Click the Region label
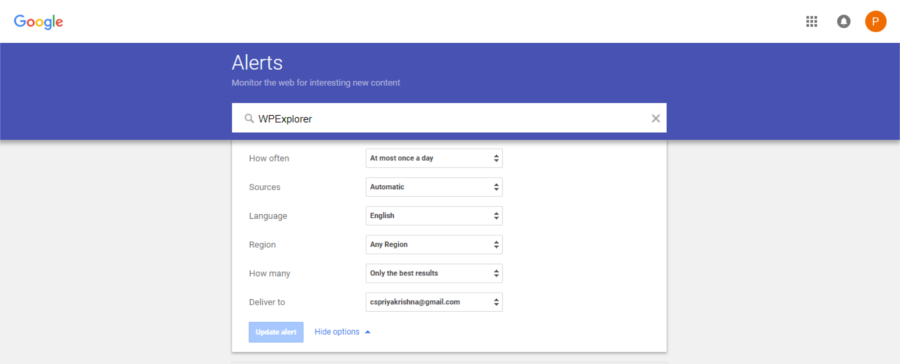The image size is (900, 364). click(x=262, y=245)
